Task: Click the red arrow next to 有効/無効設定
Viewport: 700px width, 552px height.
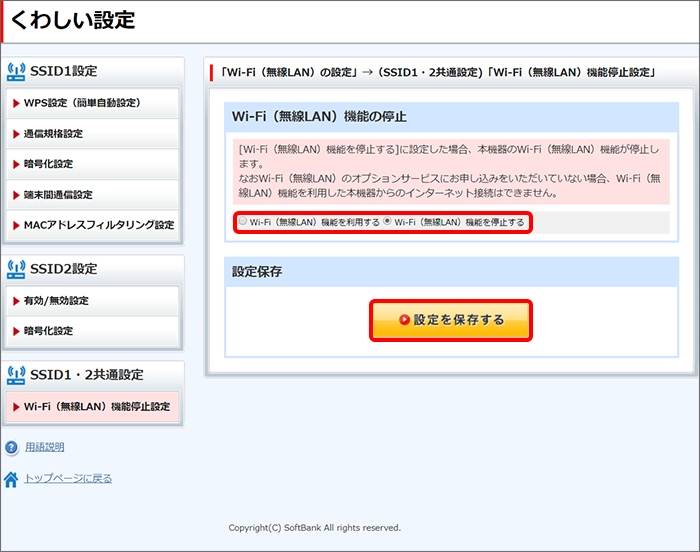Action: click(x=17, y=301)
